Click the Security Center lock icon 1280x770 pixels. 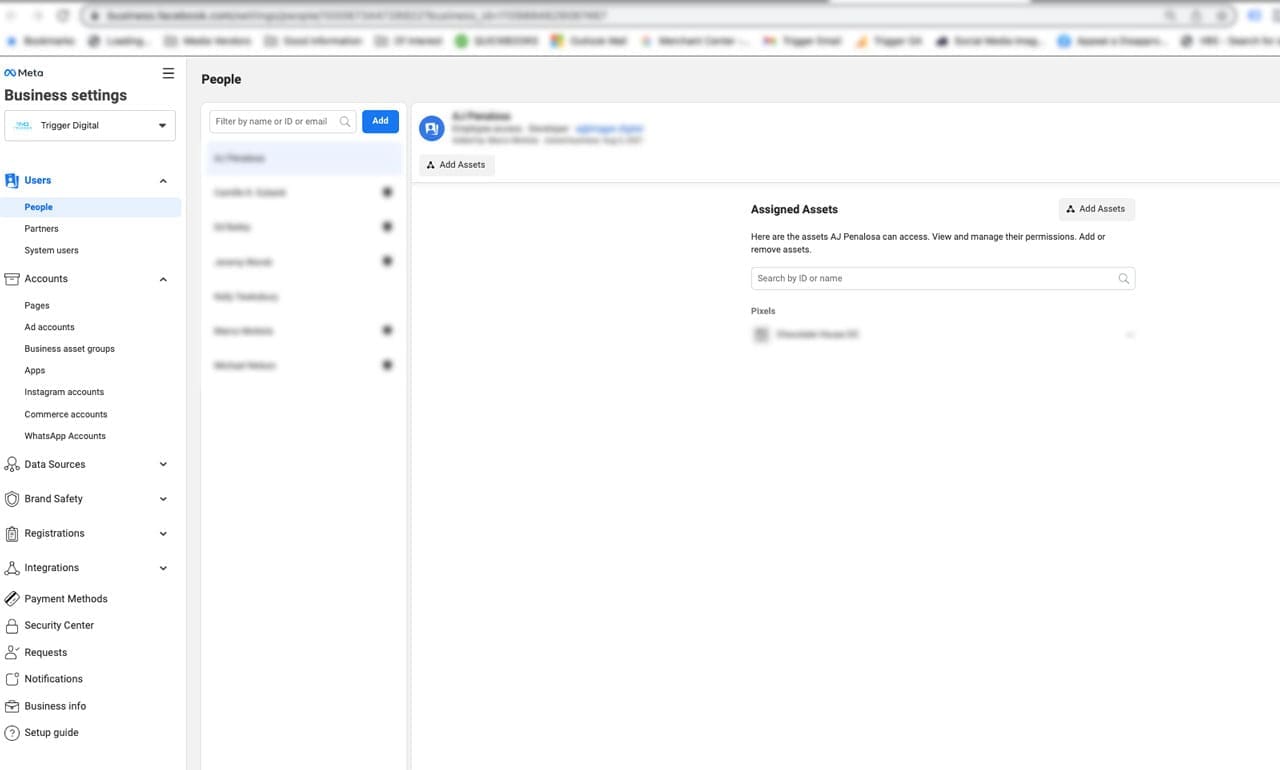coord(11,625)
